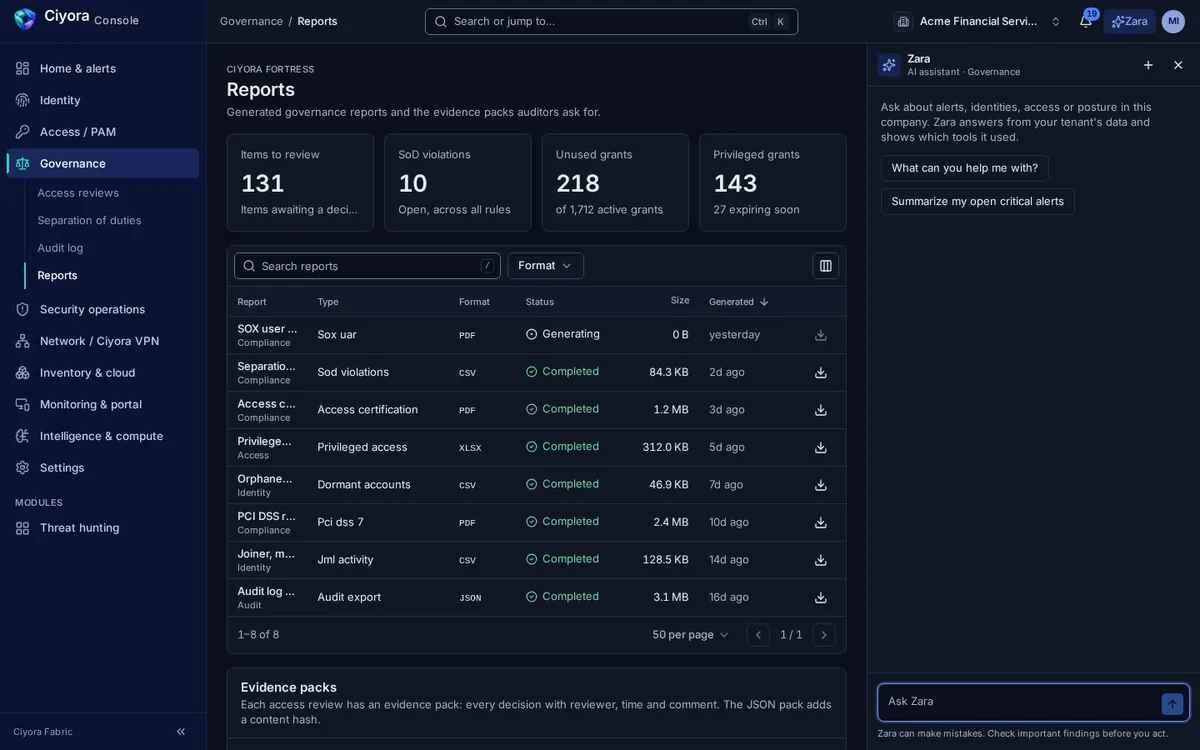Screen dimensions: 1200x750
Task: Toggle the Zara assistant button in header
Action: pyautogui.click(x=1129, y=21)
